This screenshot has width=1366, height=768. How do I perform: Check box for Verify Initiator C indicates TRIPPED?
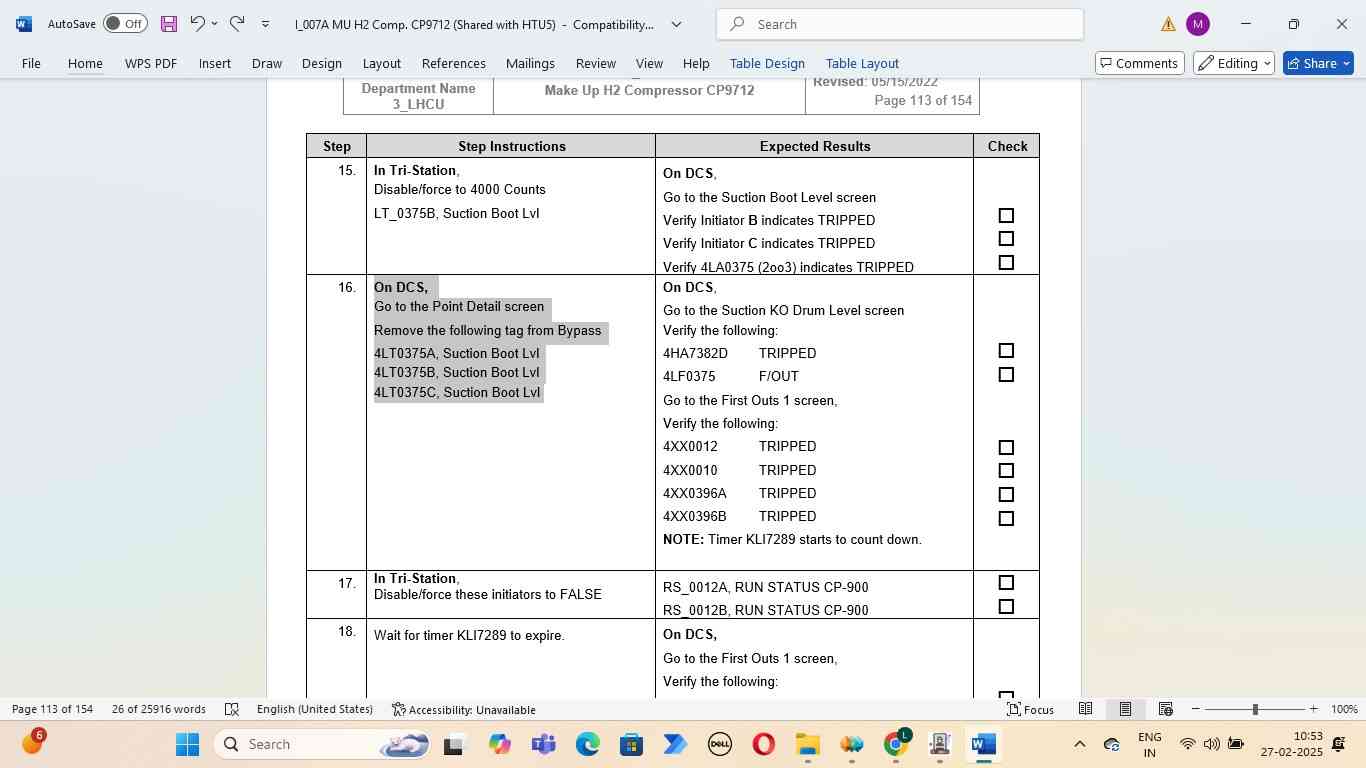(1006, 239)
